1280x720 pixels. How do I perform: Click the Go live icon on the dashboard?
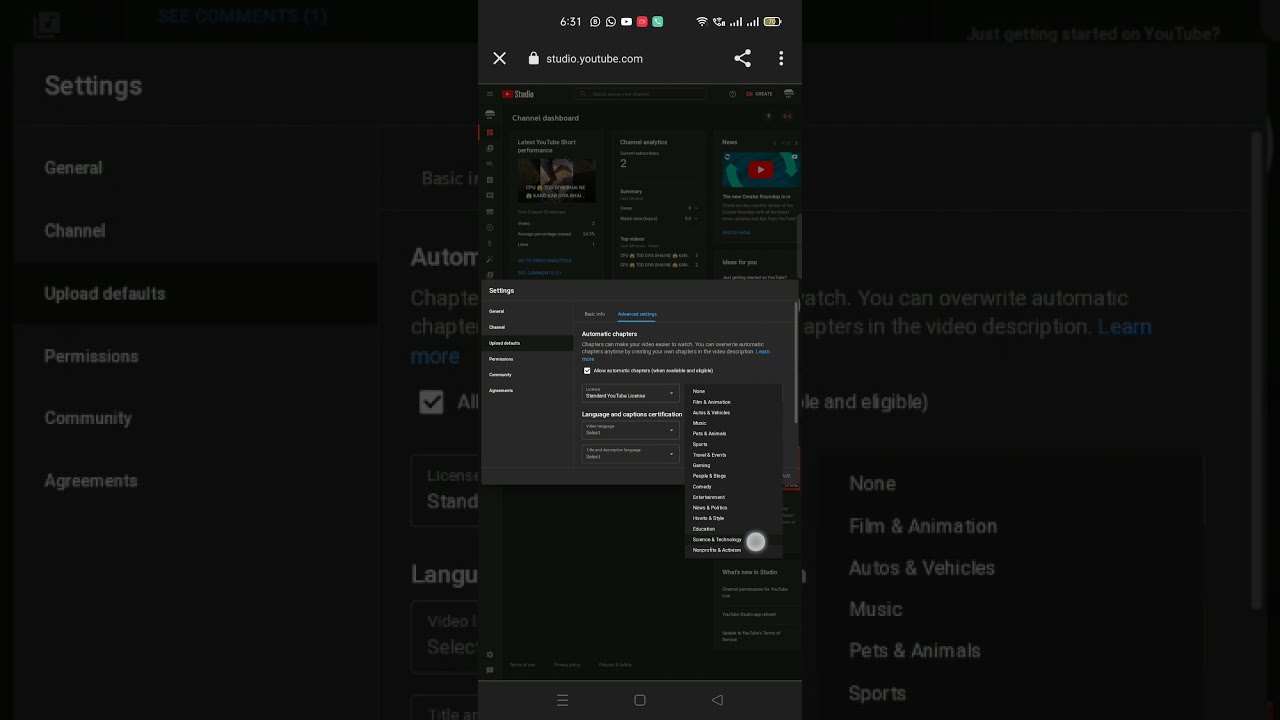click(787, 117)
